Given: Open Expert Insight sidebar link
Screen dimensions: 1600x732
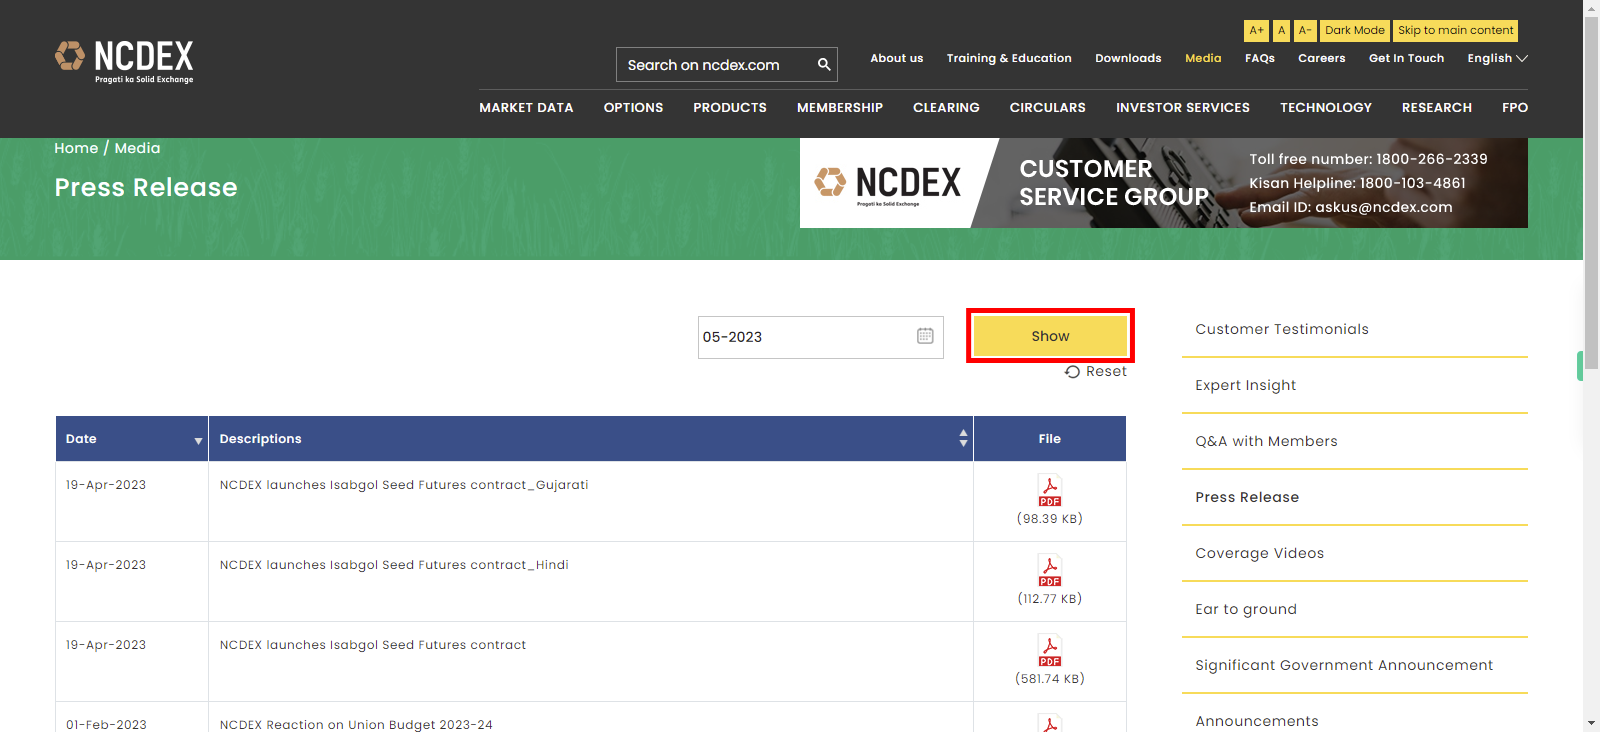Looking at the screenshot, I should click(x=1245, y=385).
